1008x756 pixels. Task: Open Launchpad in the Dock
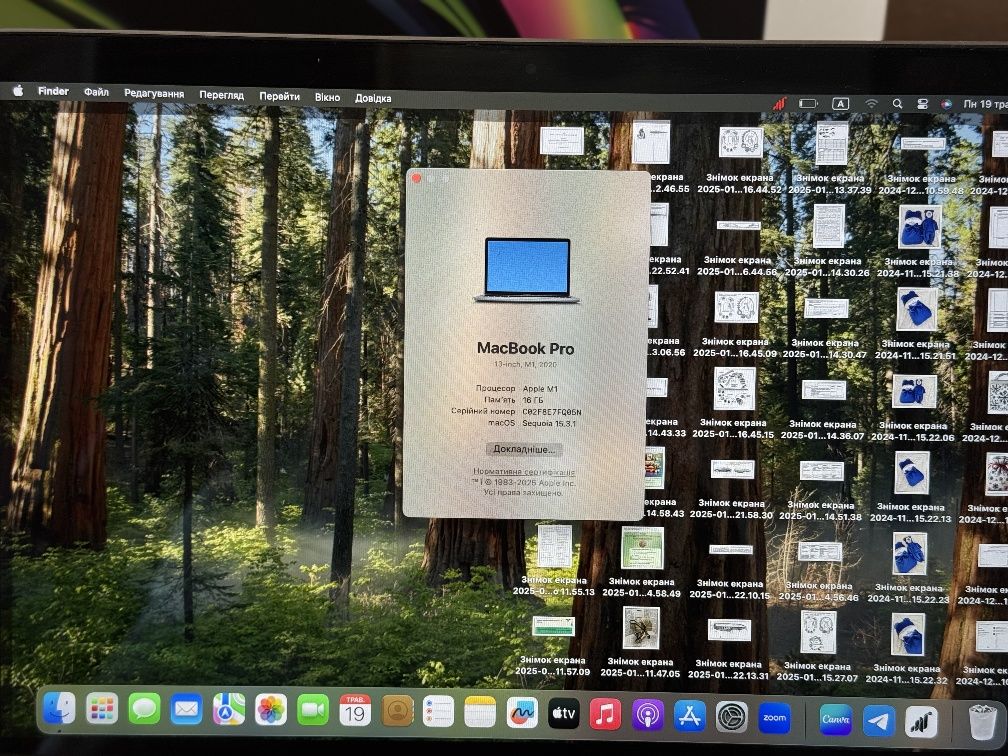pyautogui.click(x=102, y=709)
